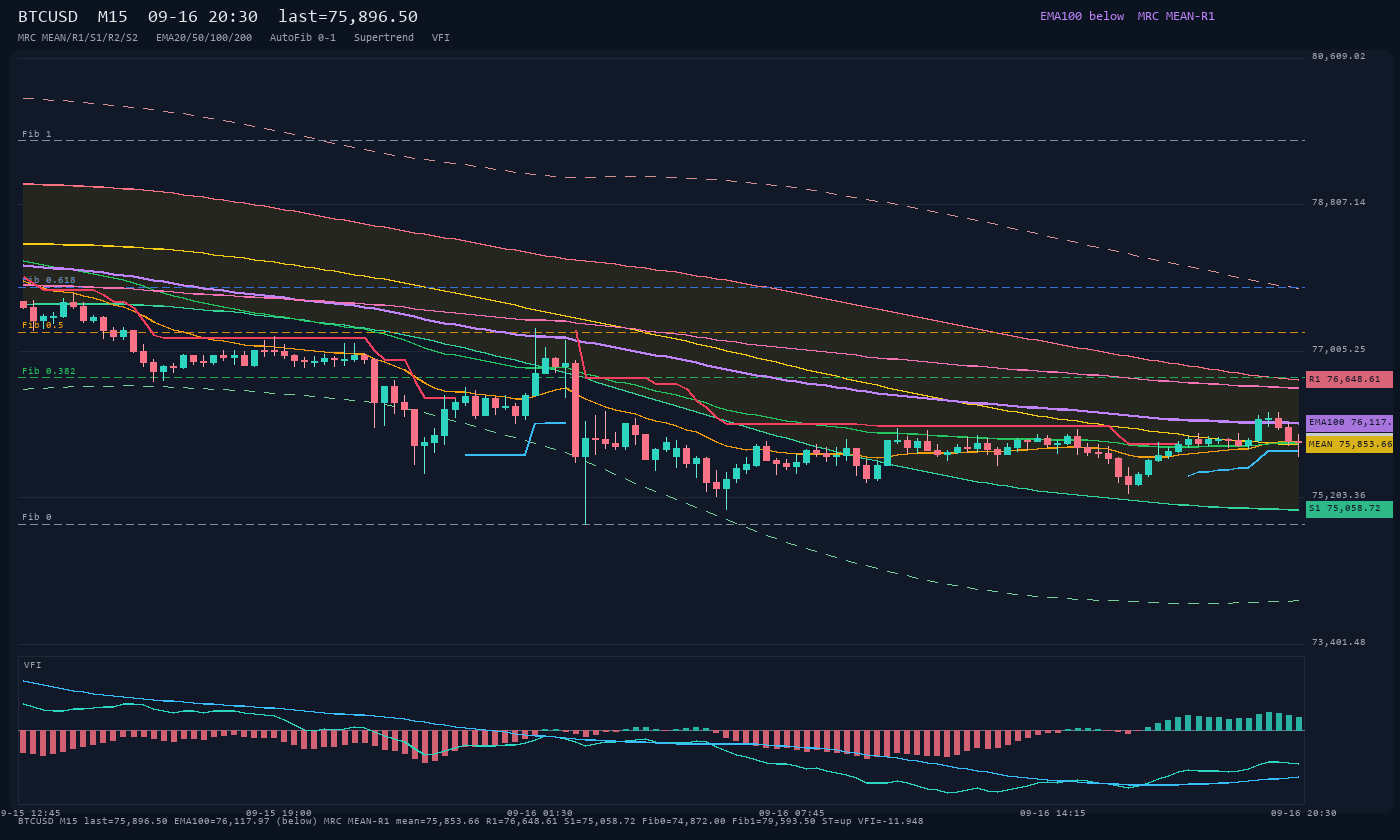Click the R1 76,648.61 price tag
The height and width of the screenshot is (840, 1400).
[1349, 380]
